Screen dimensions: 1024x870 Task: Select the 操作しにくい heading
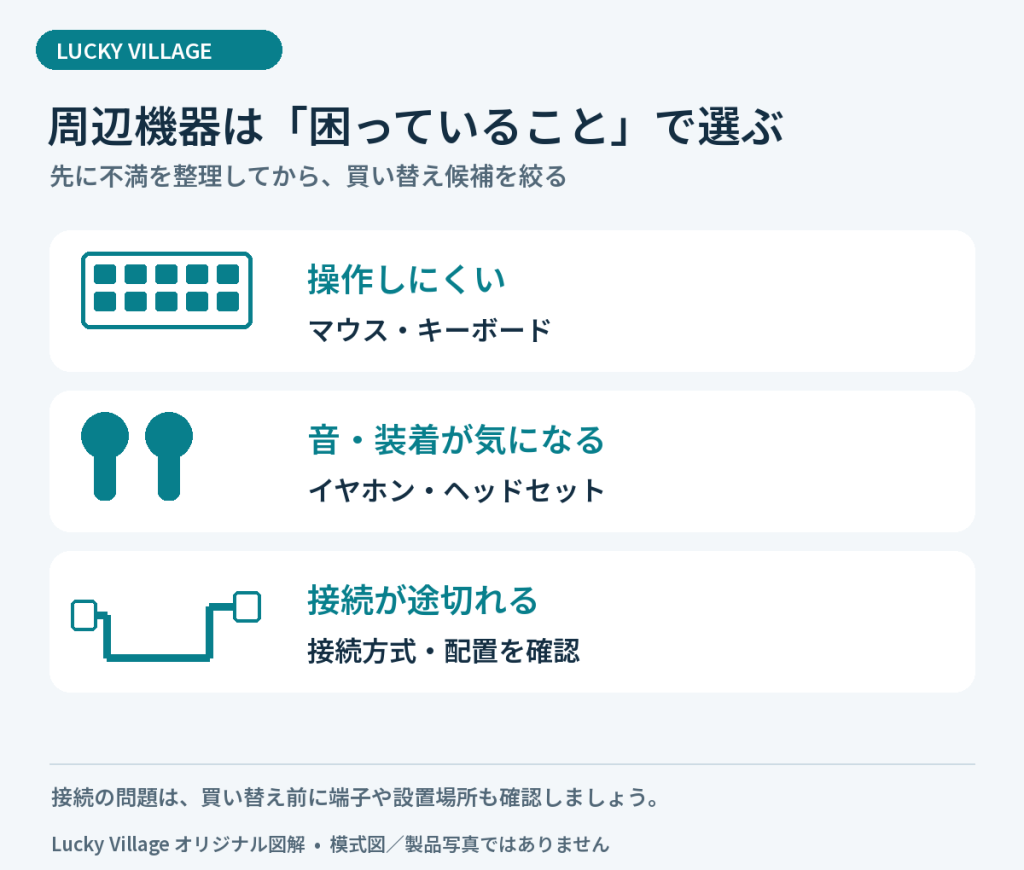point(406,280)
